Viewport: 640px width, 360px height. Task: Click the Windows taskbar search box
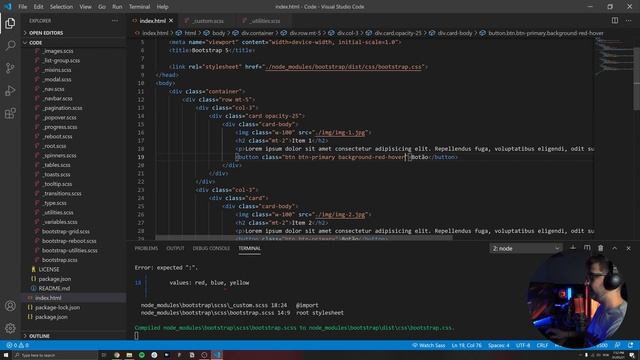(55, 355)
